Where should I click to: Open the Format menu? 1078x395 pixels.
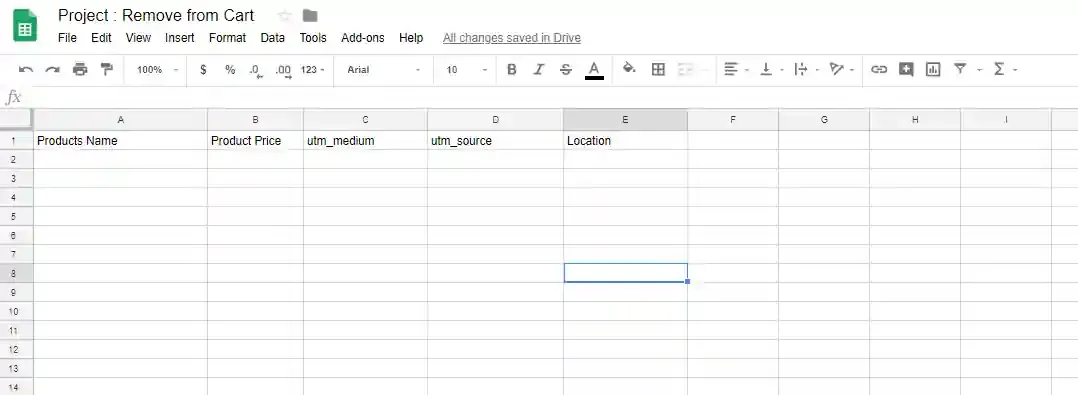228,38
